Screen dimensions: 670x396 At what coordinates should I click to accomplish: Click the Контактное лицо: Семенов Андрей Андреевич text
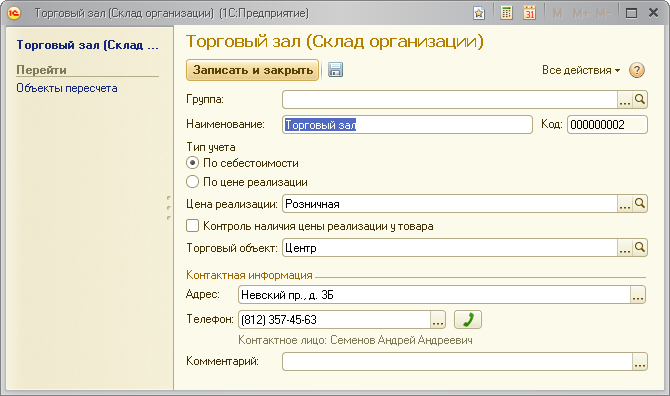coord(355,340)
